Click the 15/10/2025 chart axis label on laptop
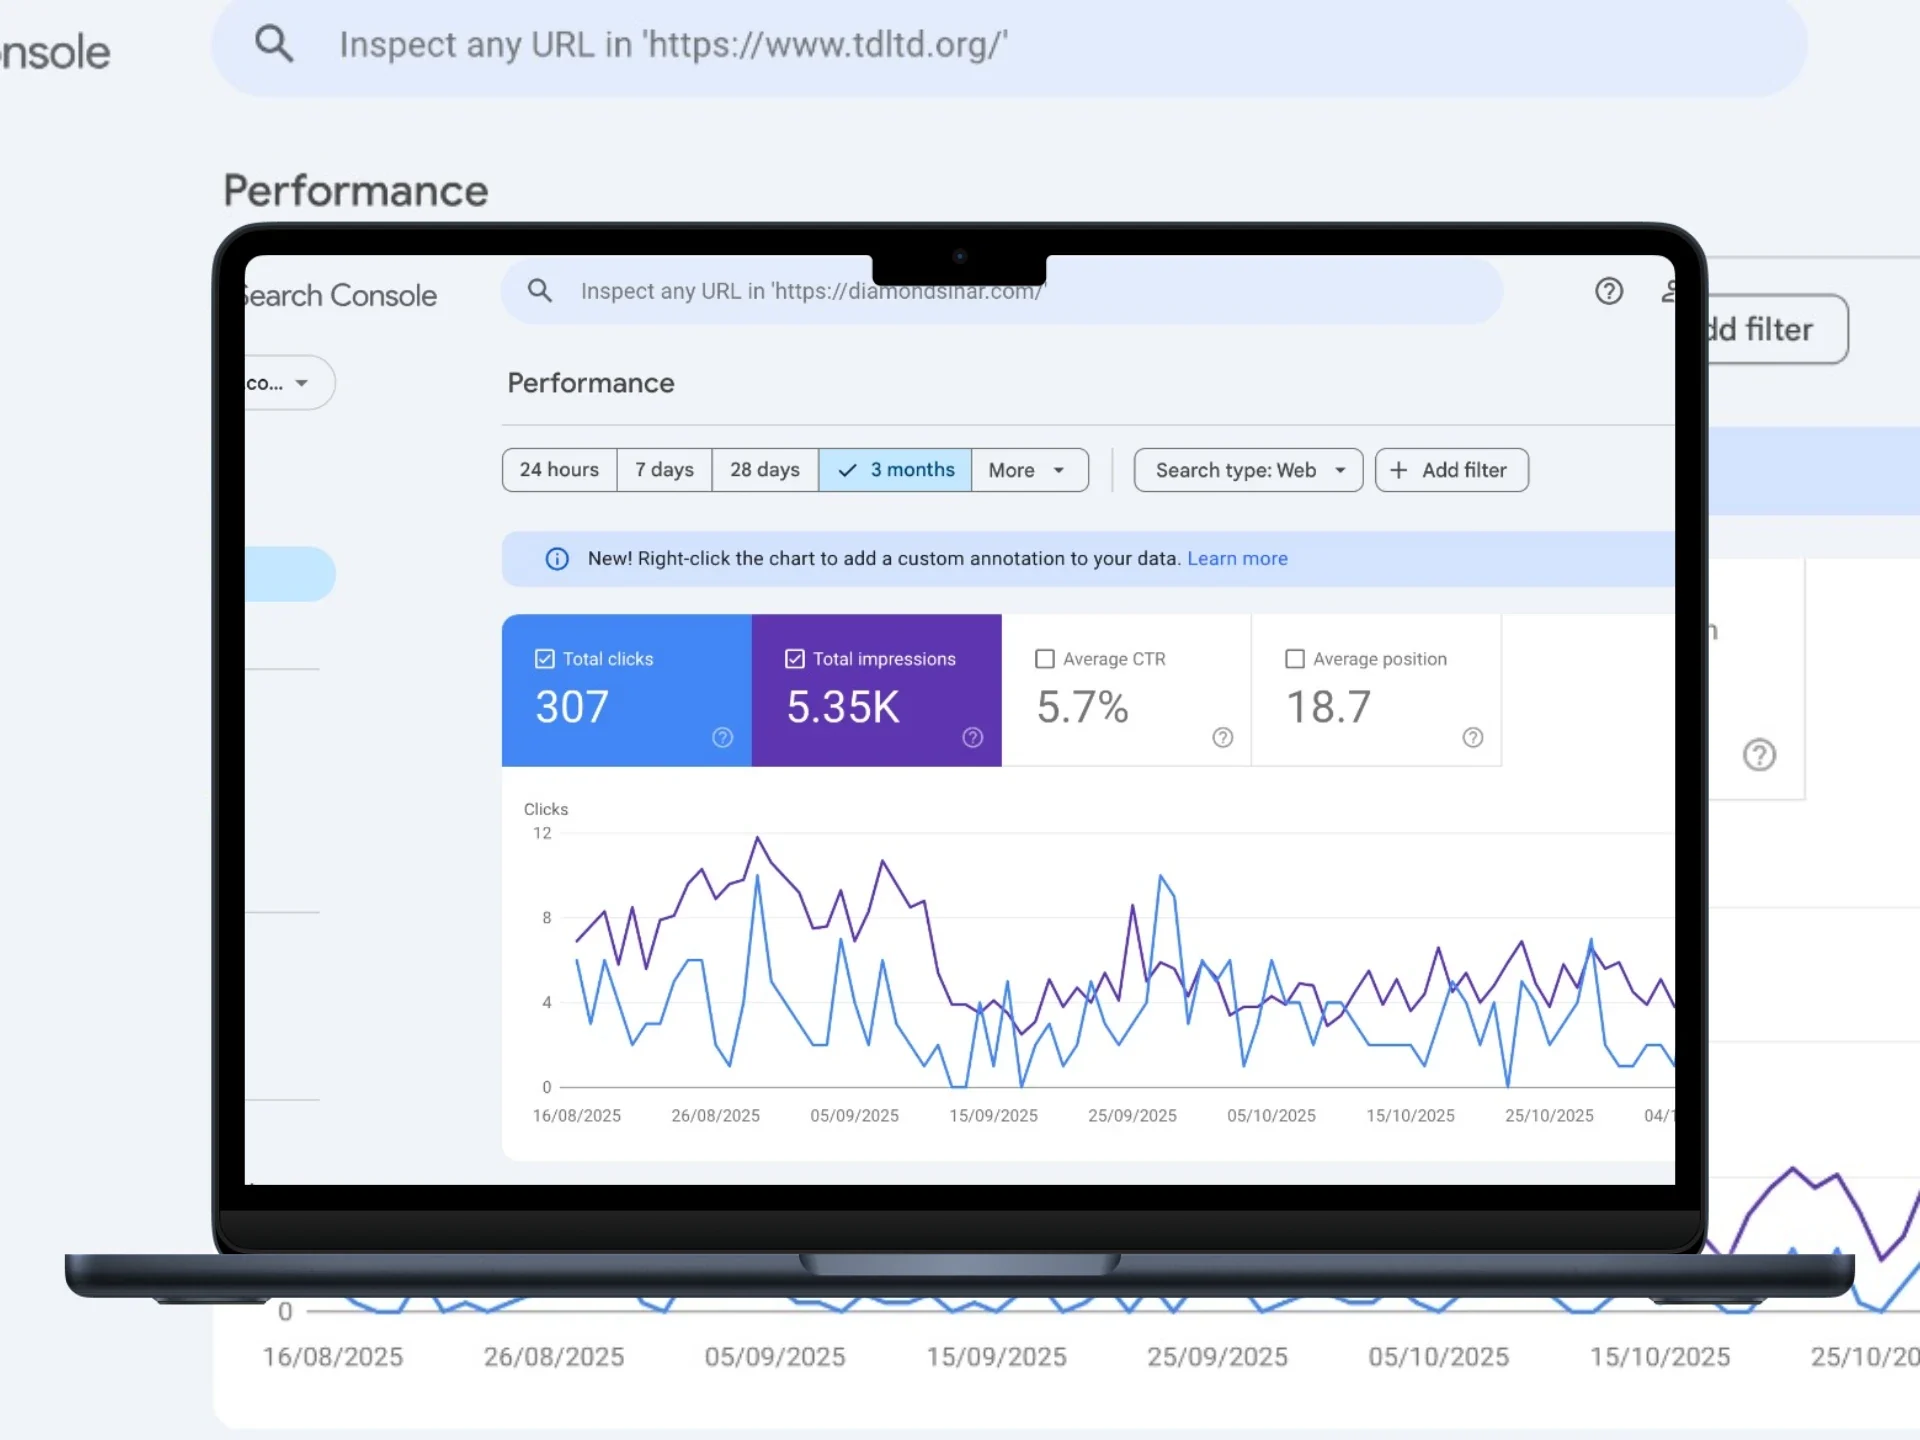 [1411, 1116]
